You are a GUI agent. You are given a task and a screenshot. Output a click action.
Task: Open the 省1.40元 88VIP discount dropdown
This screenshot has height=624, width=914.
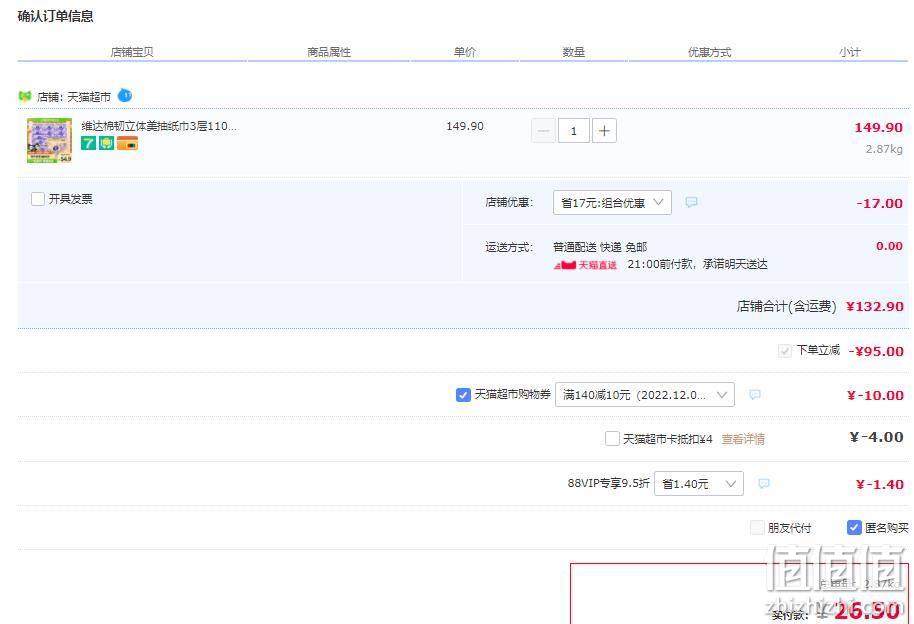click(x=699, y=483)
